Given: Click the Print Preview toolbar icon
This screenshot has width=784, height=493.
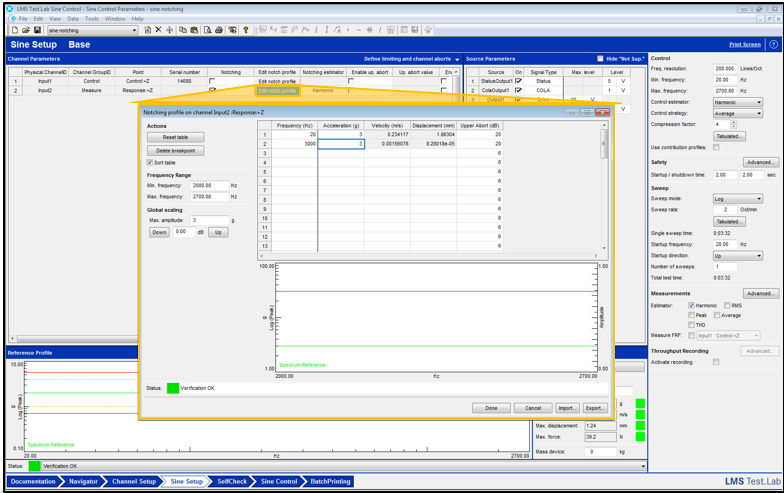Looking at the screenshot, I should (208, 30).
